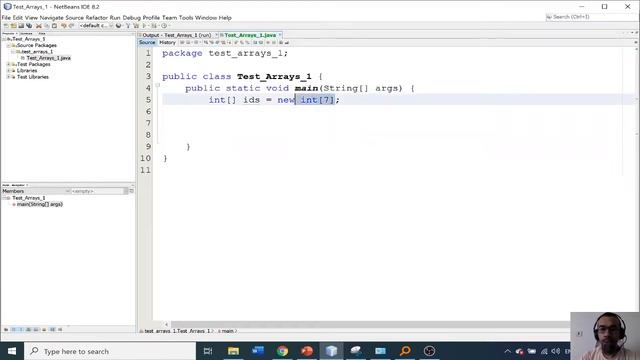
Task: Select Test_Arrays_1.java in Projects tree
Action: pos(48,58)
